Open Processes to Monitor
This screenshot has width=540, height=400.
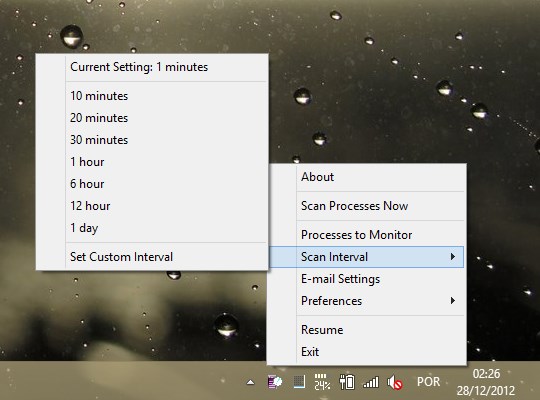click(x=367, y=235)
